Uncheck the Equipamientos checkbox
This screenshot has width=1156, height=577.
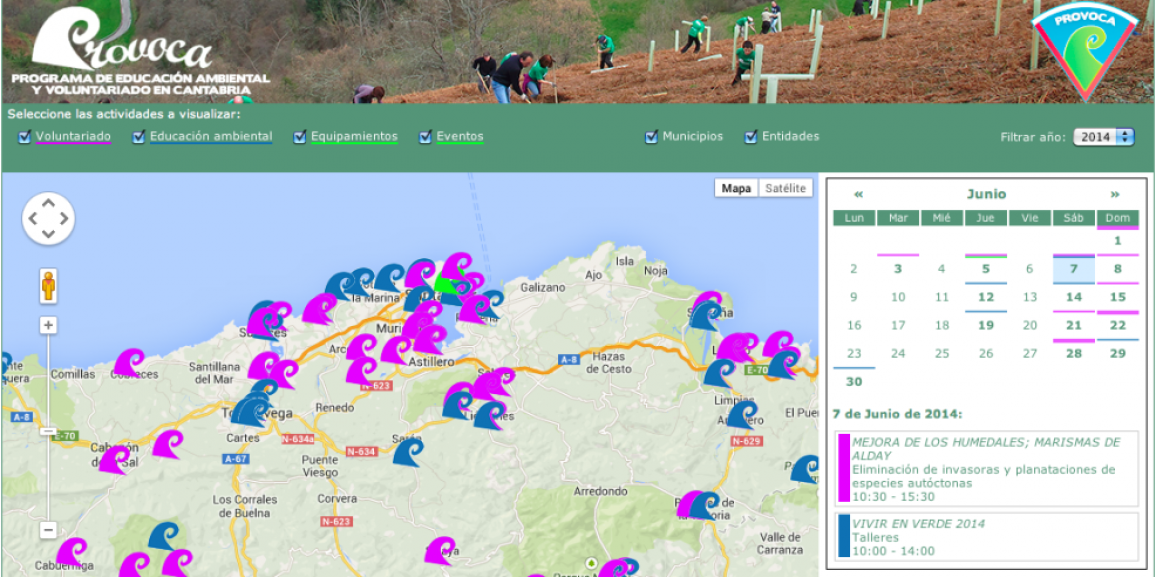(299, 137)
